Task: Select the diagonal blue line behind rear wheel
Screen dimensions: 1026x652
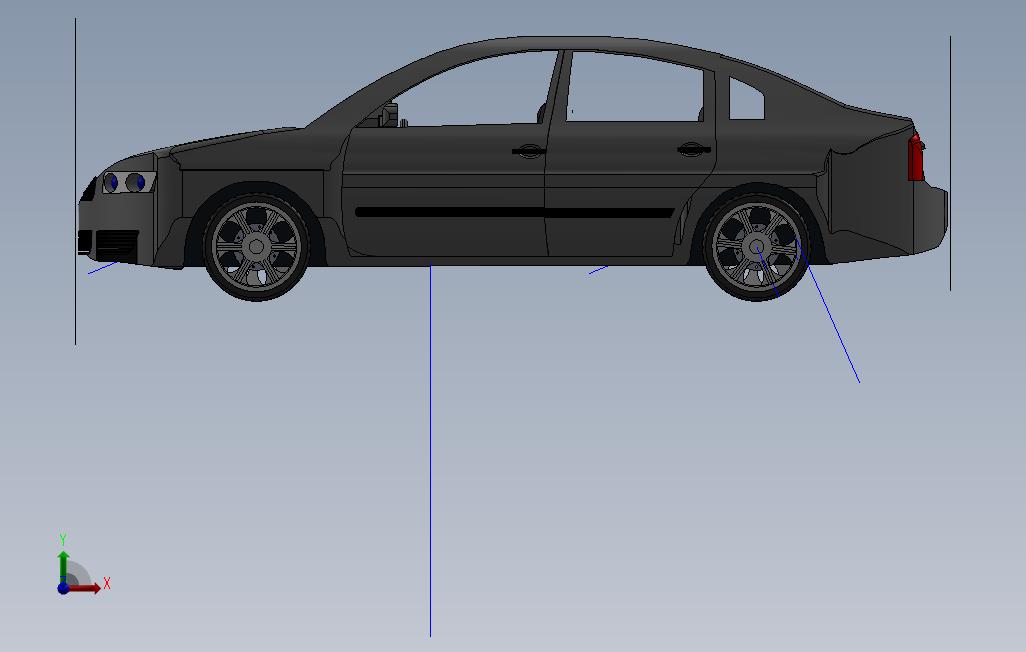Action: click(828, 311)
